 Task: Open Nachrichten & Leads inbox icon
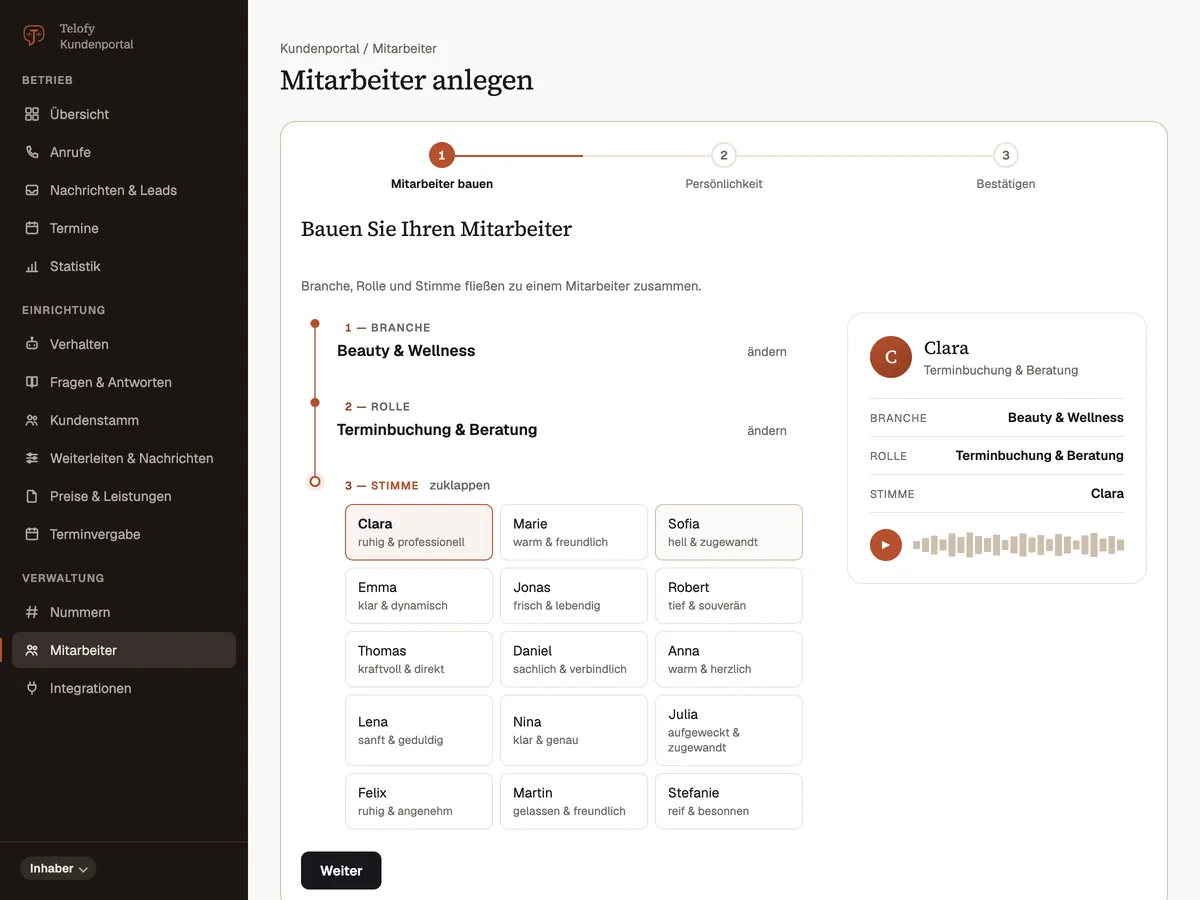click(x=32, y=190)
